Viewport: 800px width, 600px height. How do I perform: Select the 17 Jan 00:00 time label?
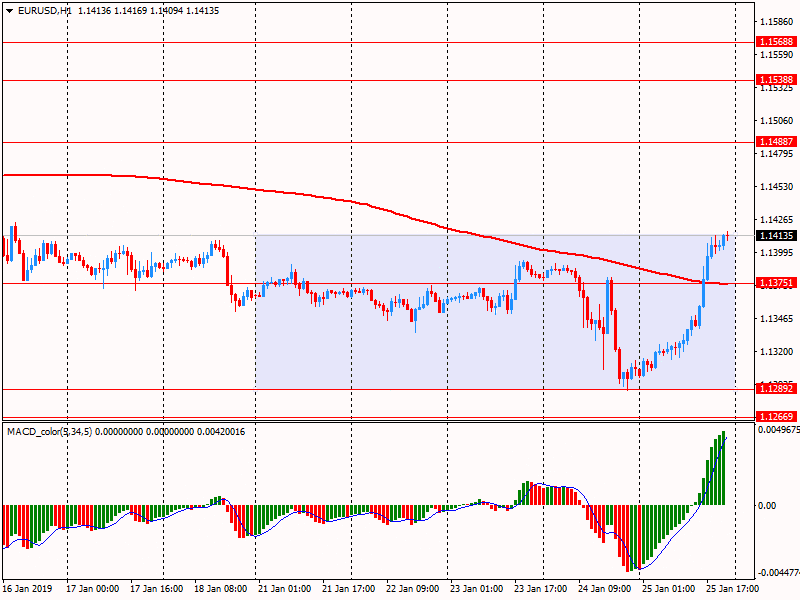click(x=92, y=588)
